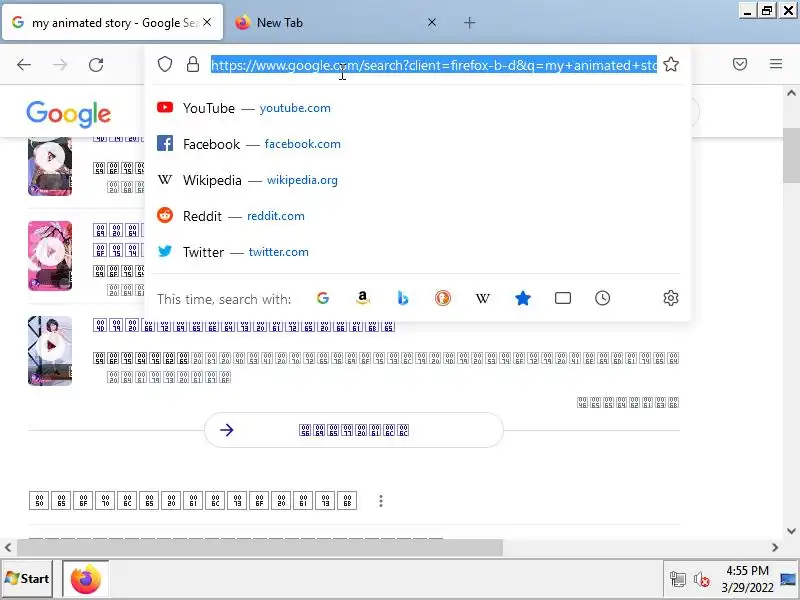The width and height of the screenshot is (800, 600).
Task: Reload the current page
Action: [96, 65]
